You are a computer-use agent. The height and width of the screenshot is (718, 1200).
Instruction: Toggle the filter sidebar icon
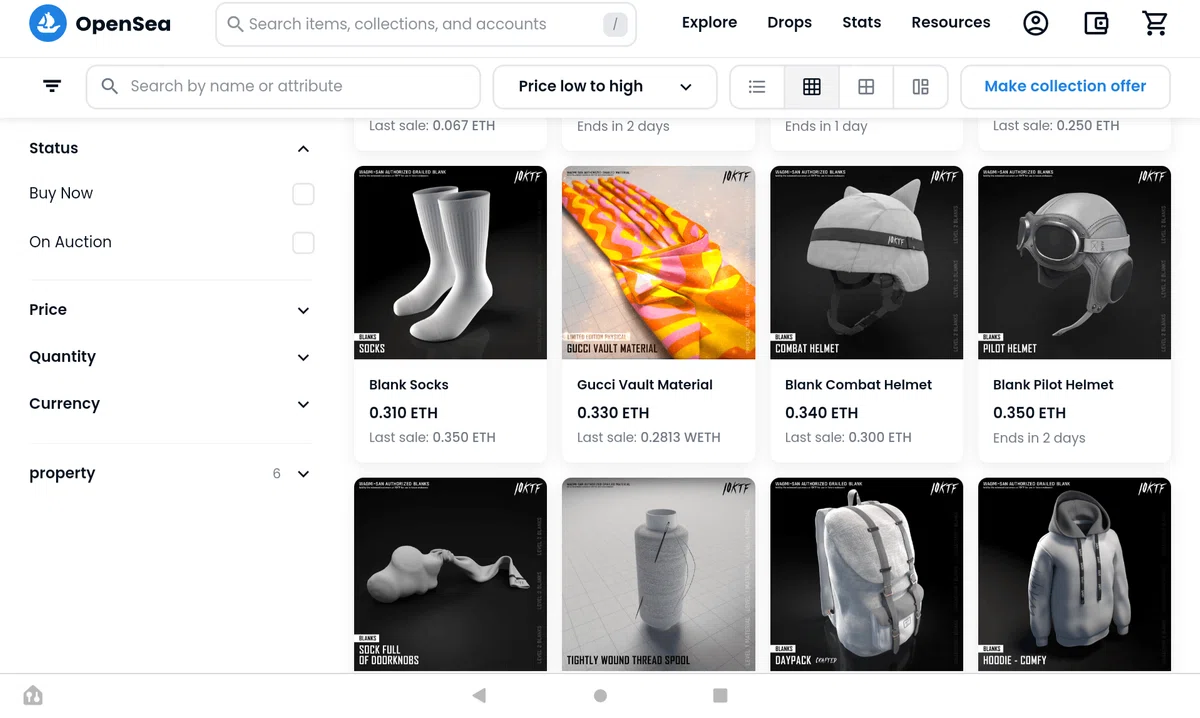point(52,87)
